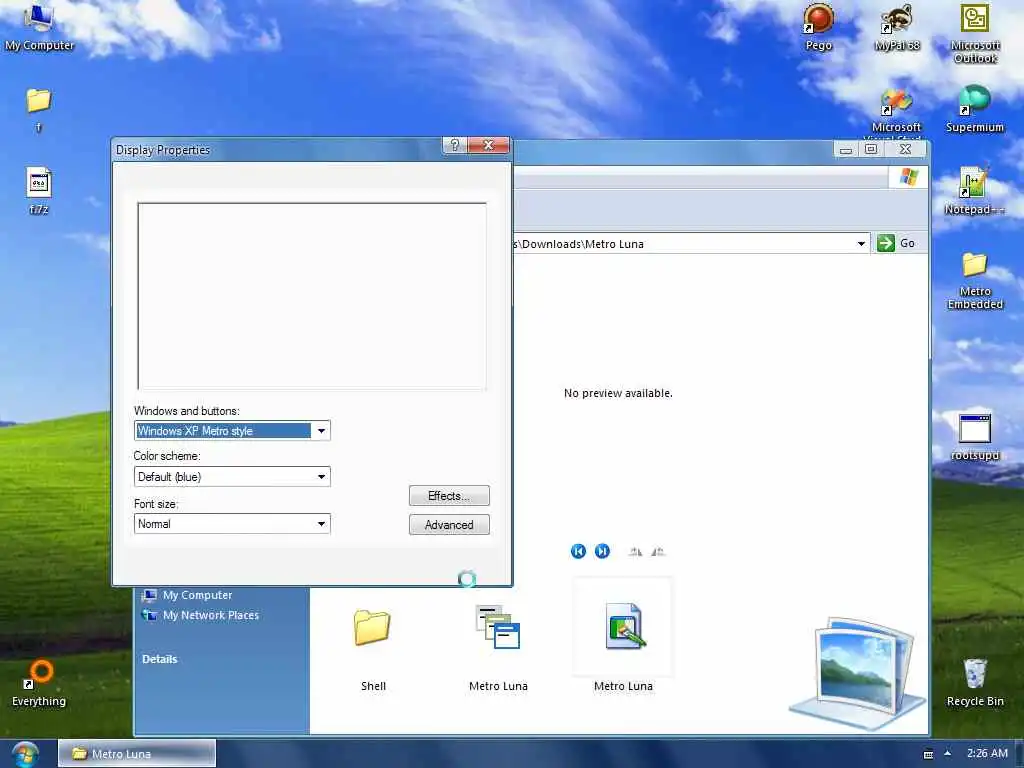Click the Effects... button

pyautogui.click(x=449, y=496)
